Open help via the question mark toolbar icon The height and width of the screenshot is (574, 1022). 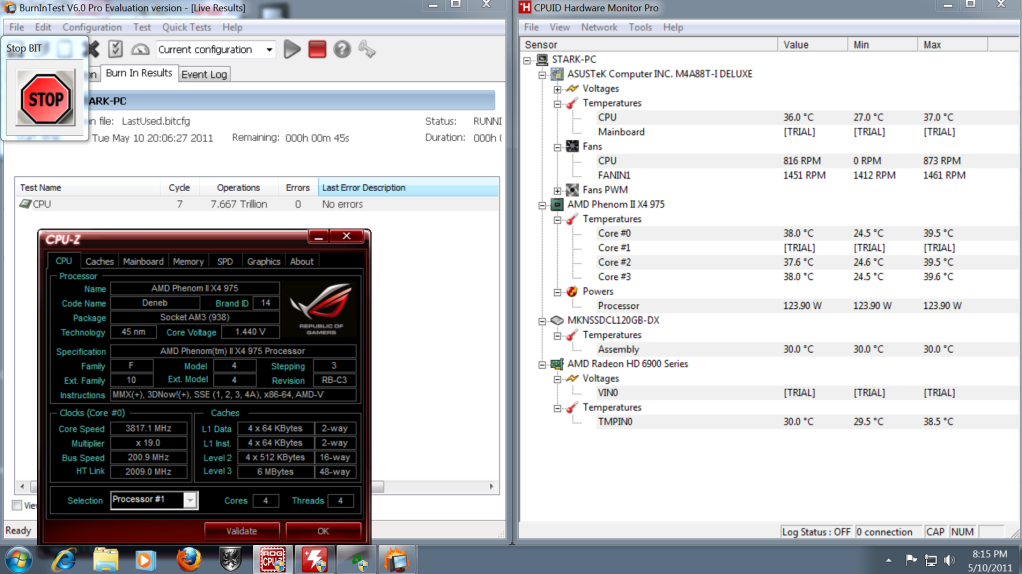(x=342, y=50)
